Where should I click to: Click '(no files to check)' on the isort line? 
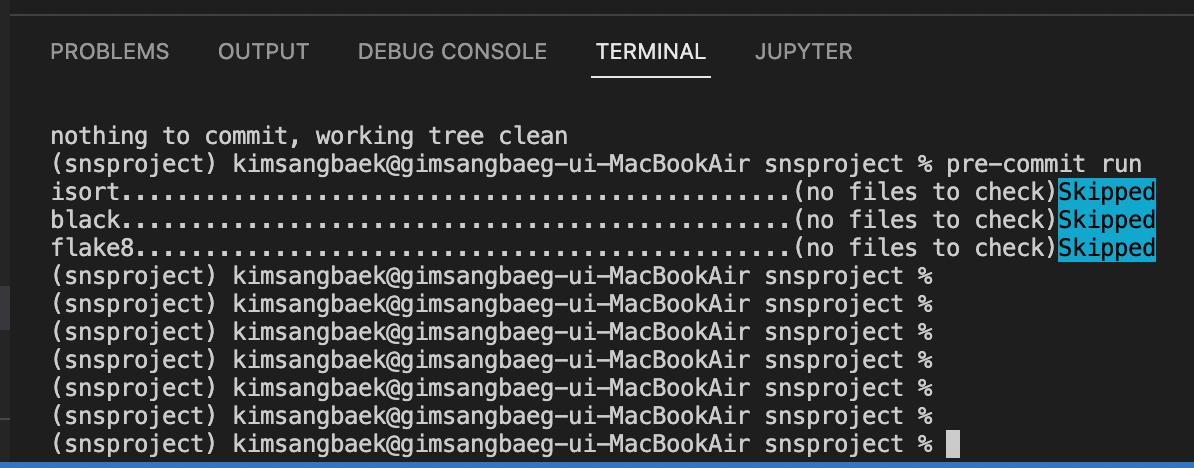point(925,192)
